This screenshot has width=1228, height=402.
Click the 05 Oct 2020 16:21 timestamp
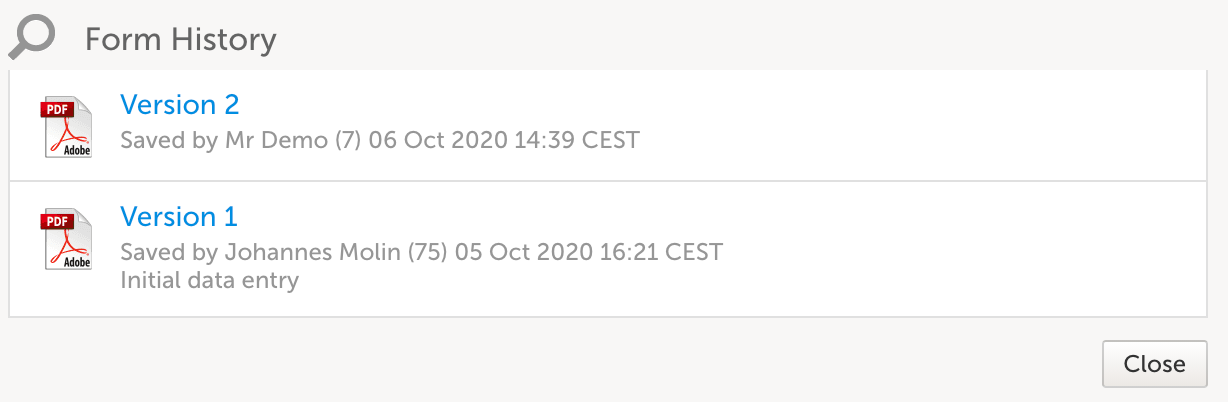pos(588,252)
